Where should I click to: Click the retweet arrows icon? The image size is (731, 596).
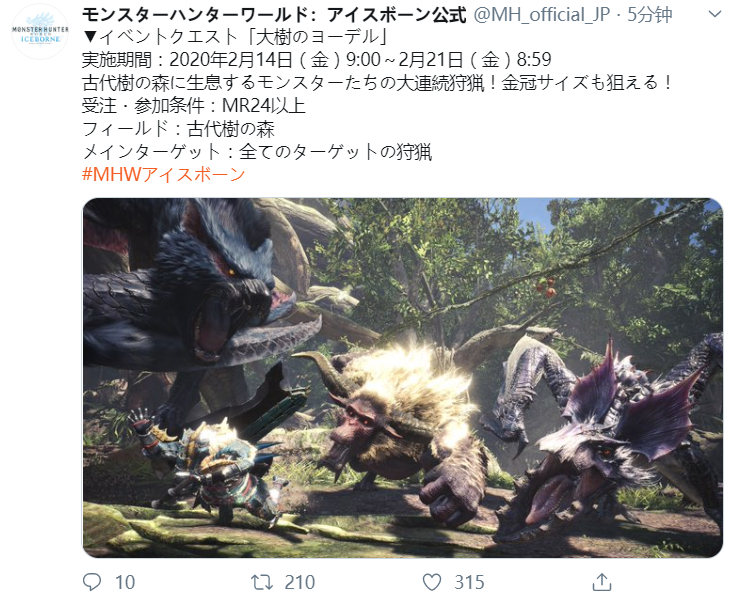coord(262,582)
